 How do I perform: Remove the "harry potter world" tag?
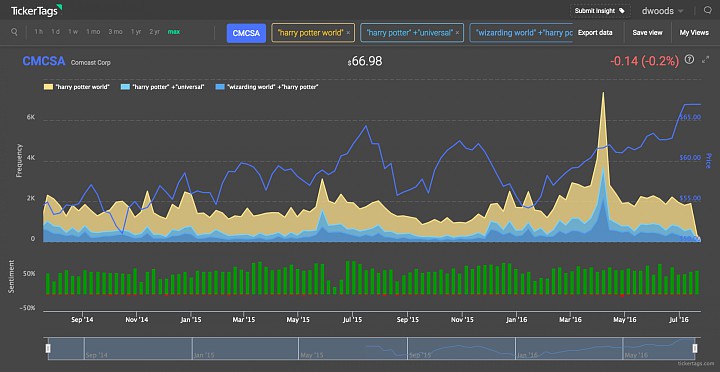348,33
